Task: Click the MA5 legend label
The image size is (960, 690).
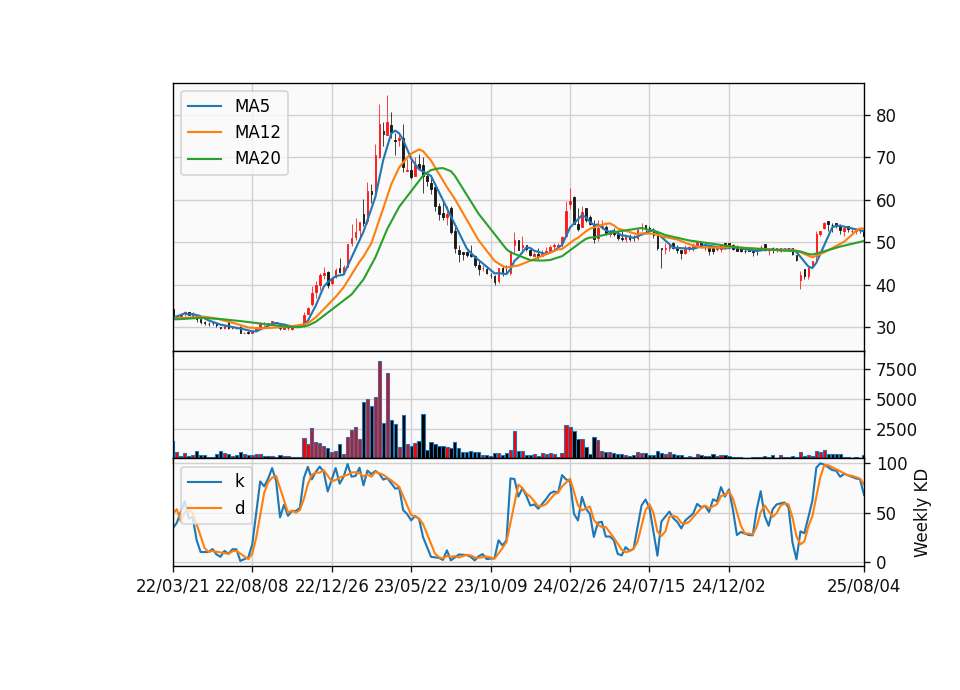Action: pos(252,106)
